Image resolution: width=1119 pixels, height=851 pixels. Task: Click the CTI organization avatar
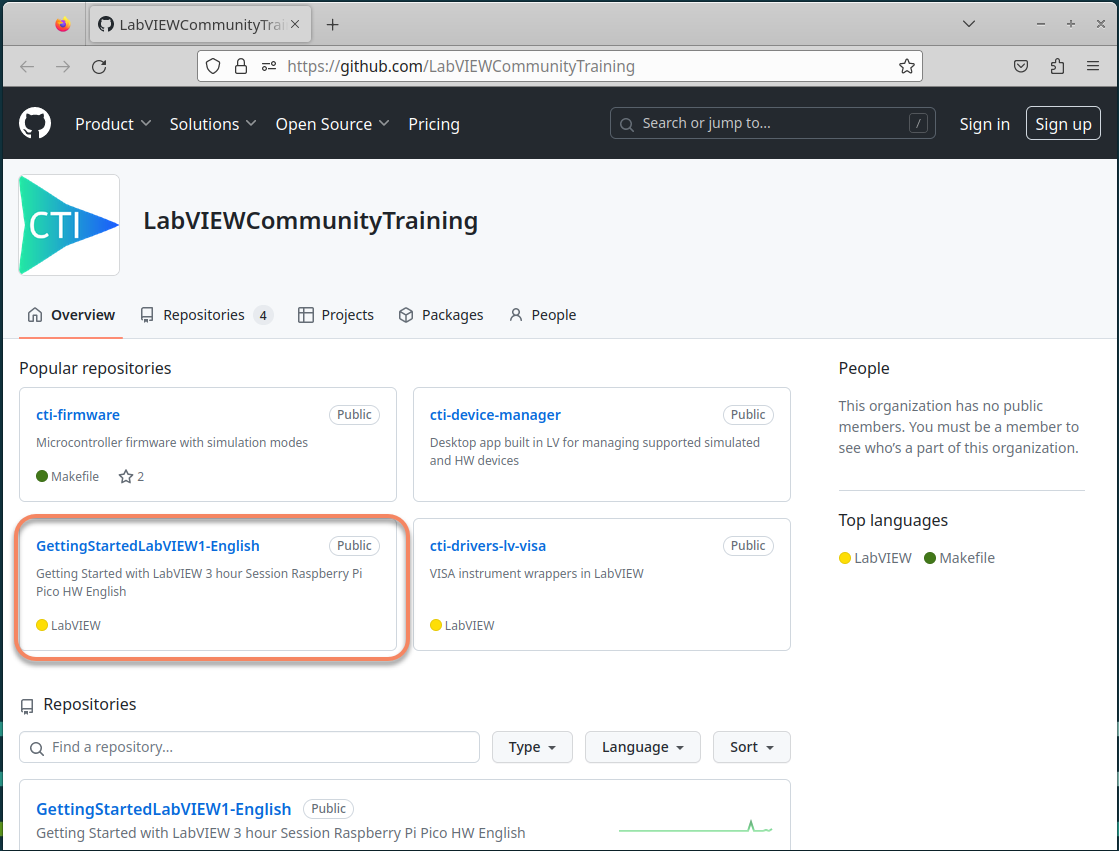69,225
